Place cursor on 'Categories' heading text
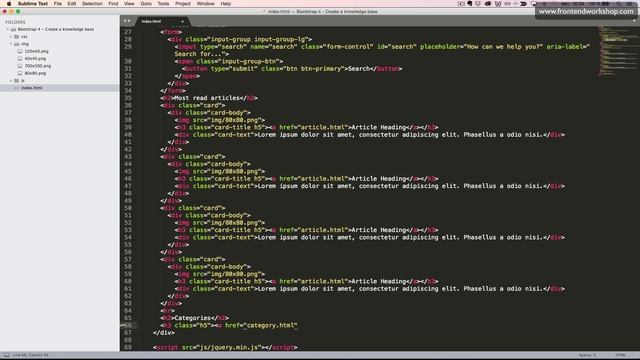The height and width of the screenshot is (360, 640). pyautogui.click(x=192, y=318)
